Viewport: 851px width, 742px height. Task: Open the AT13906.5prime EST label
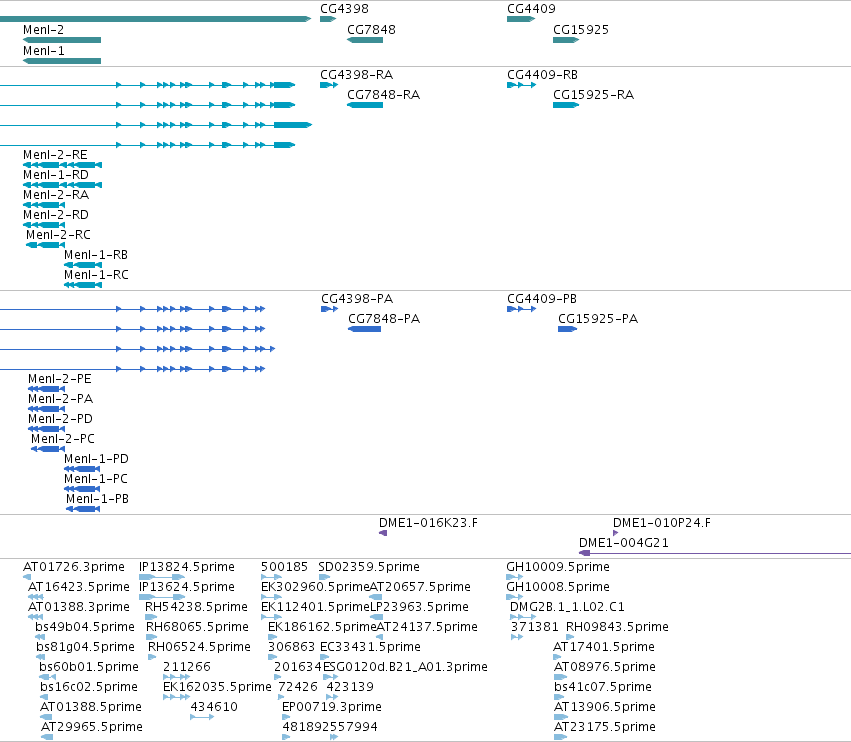605,707
